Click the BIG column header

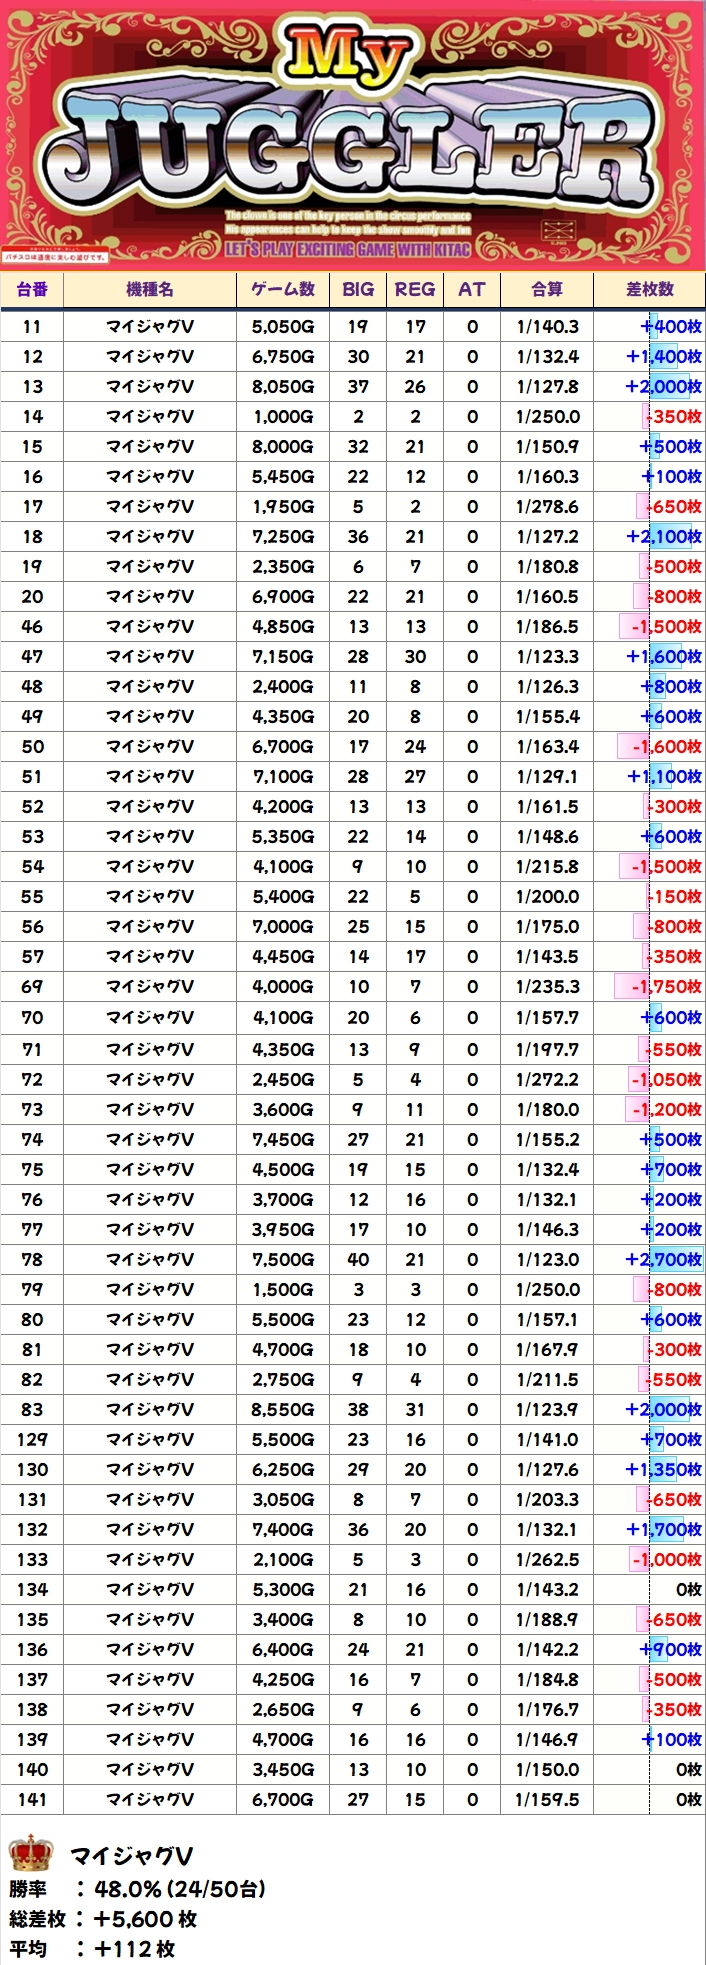pyautogui.click(x=358, y=289)
